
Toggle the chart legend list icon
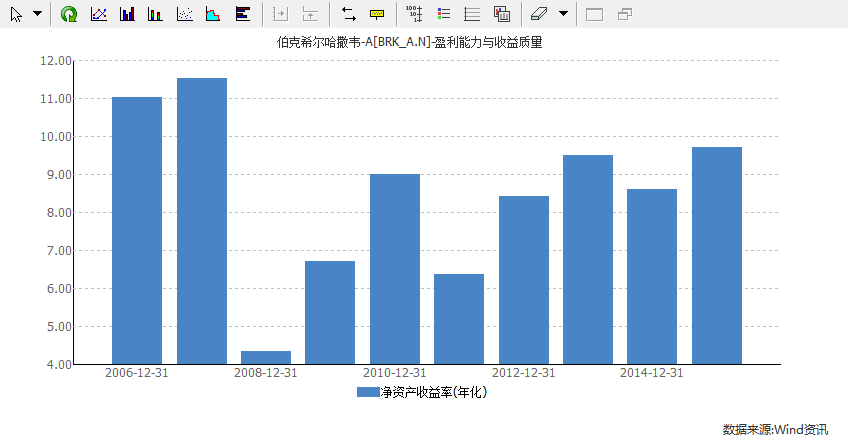[x=444, y=14]
